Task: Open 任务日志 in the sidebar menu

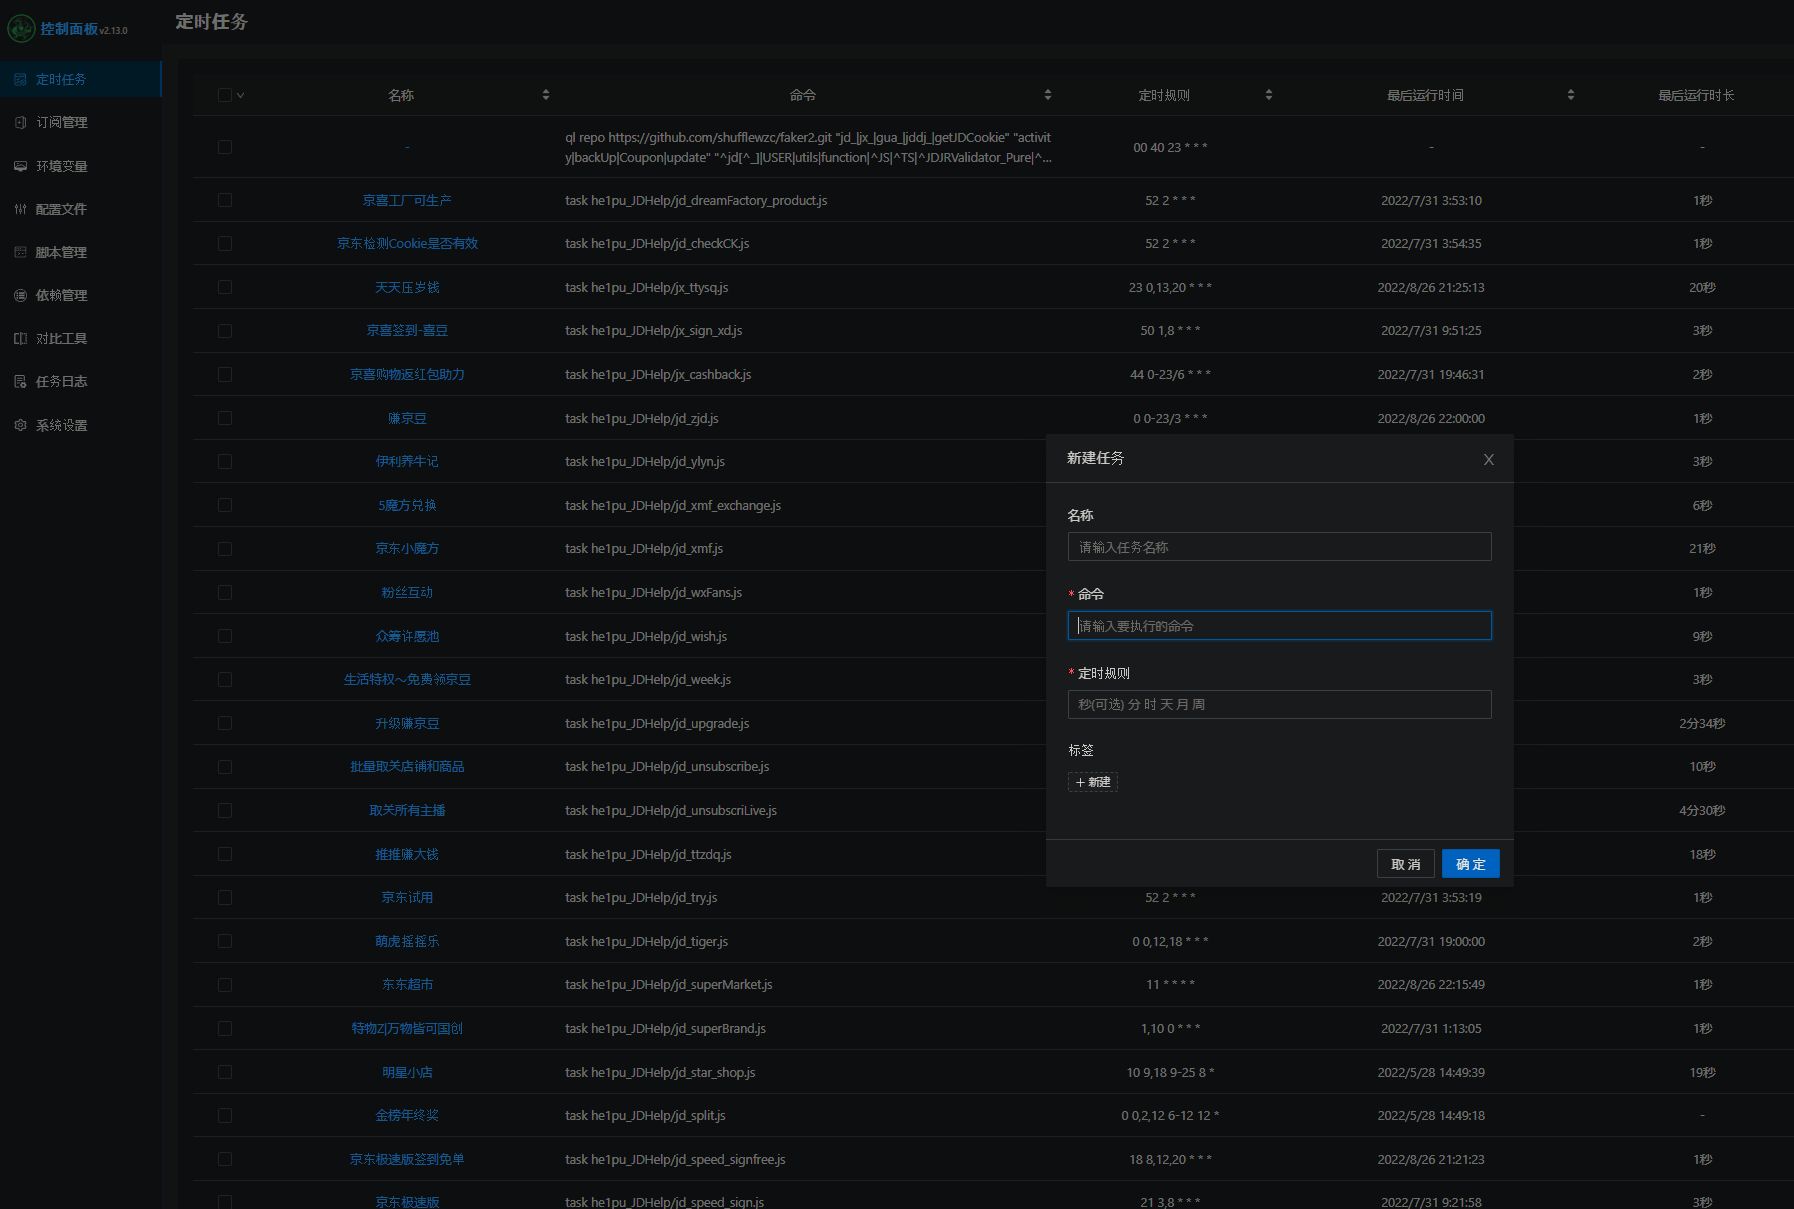Action: (61, 381)
